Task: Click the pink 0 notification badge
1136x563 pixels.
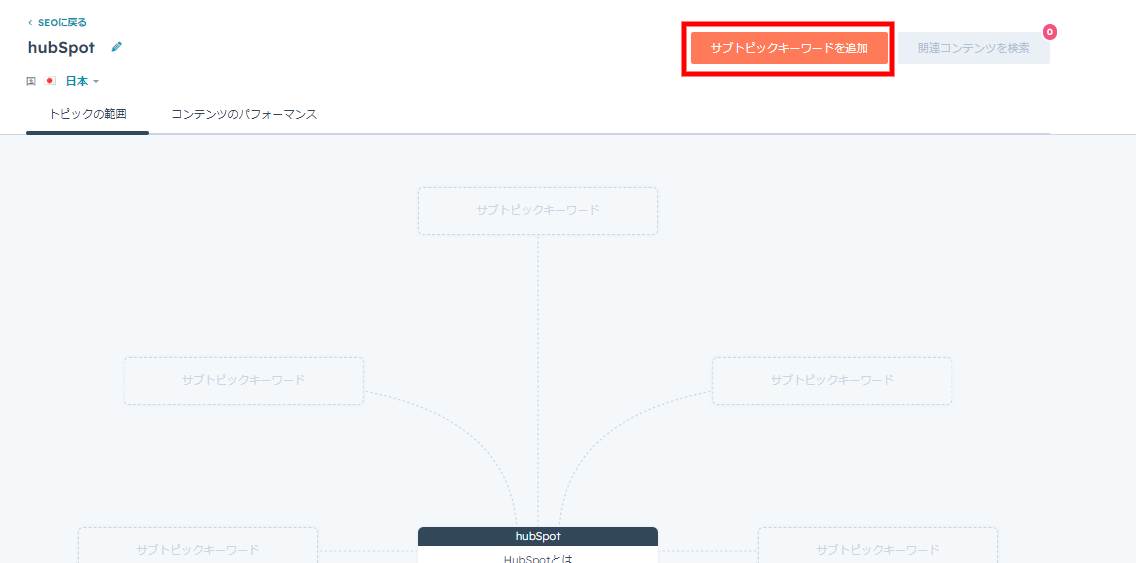Action: point(1050,32)
